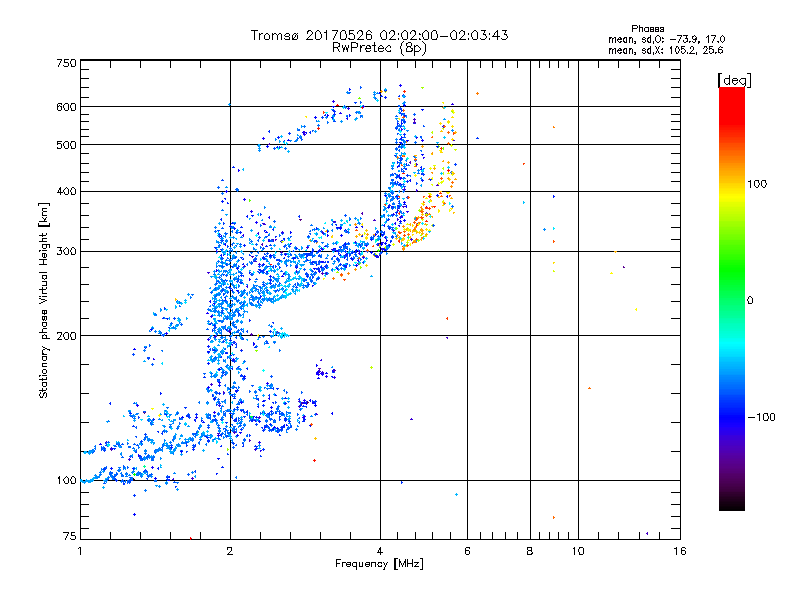Click the x-axis tick label '2'
Image resolution: width=800 pixels, height=600 pixels.
(230, 551)
